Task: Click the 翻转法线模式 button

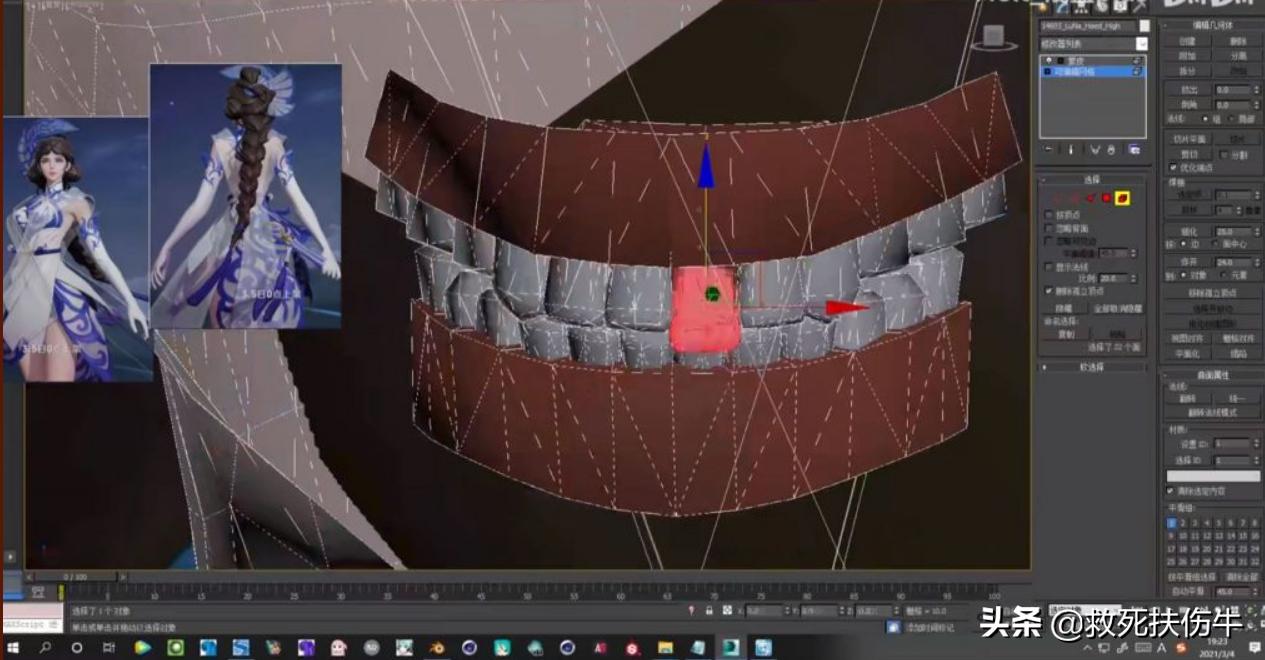Action: point(1211,412)
